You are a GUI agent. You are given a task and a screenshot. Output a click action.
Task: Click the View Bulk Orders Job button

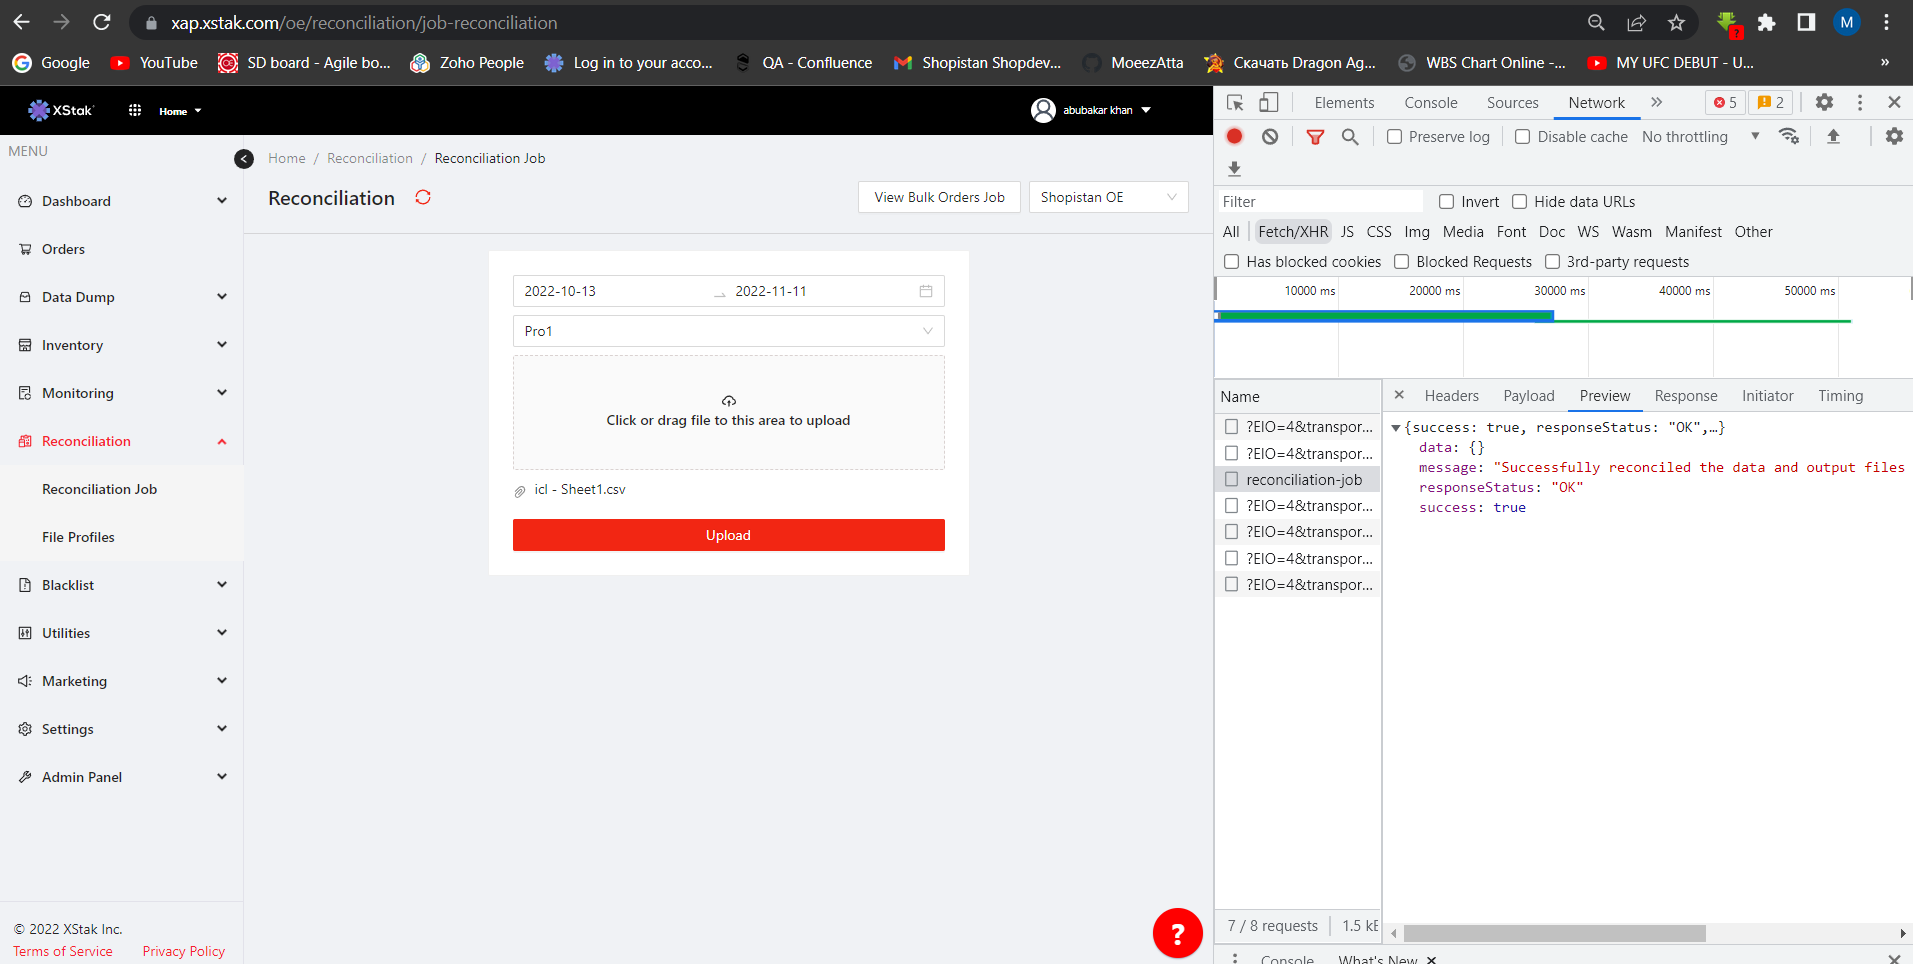pyautogui.click(x=939, y=197)
